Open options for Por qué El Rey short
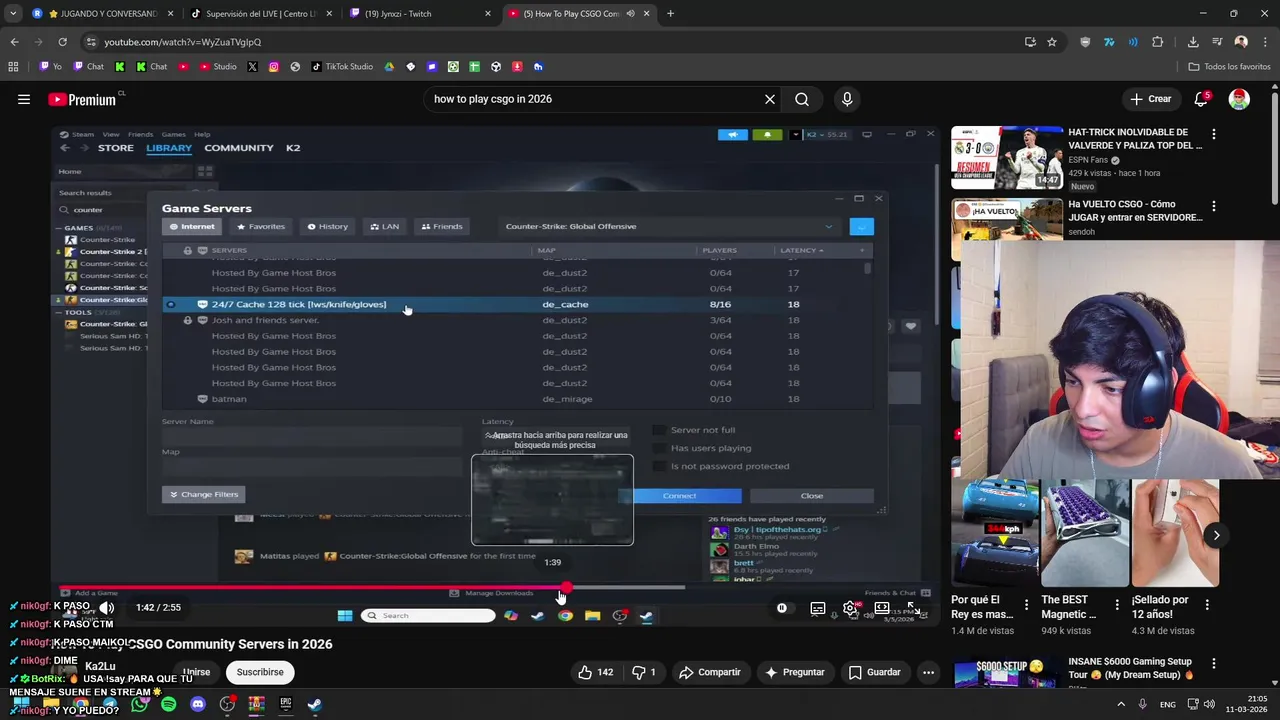 [x=1026, y=605]
